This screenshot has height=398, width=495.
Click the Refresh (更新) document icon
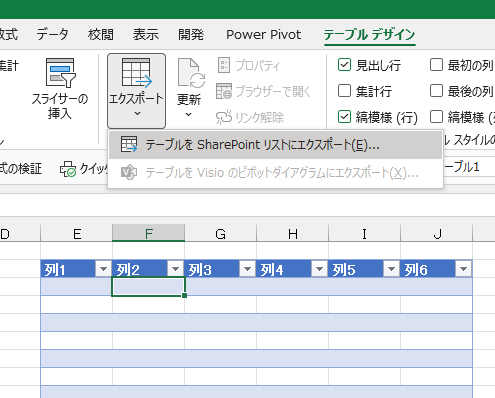[191, 73]
